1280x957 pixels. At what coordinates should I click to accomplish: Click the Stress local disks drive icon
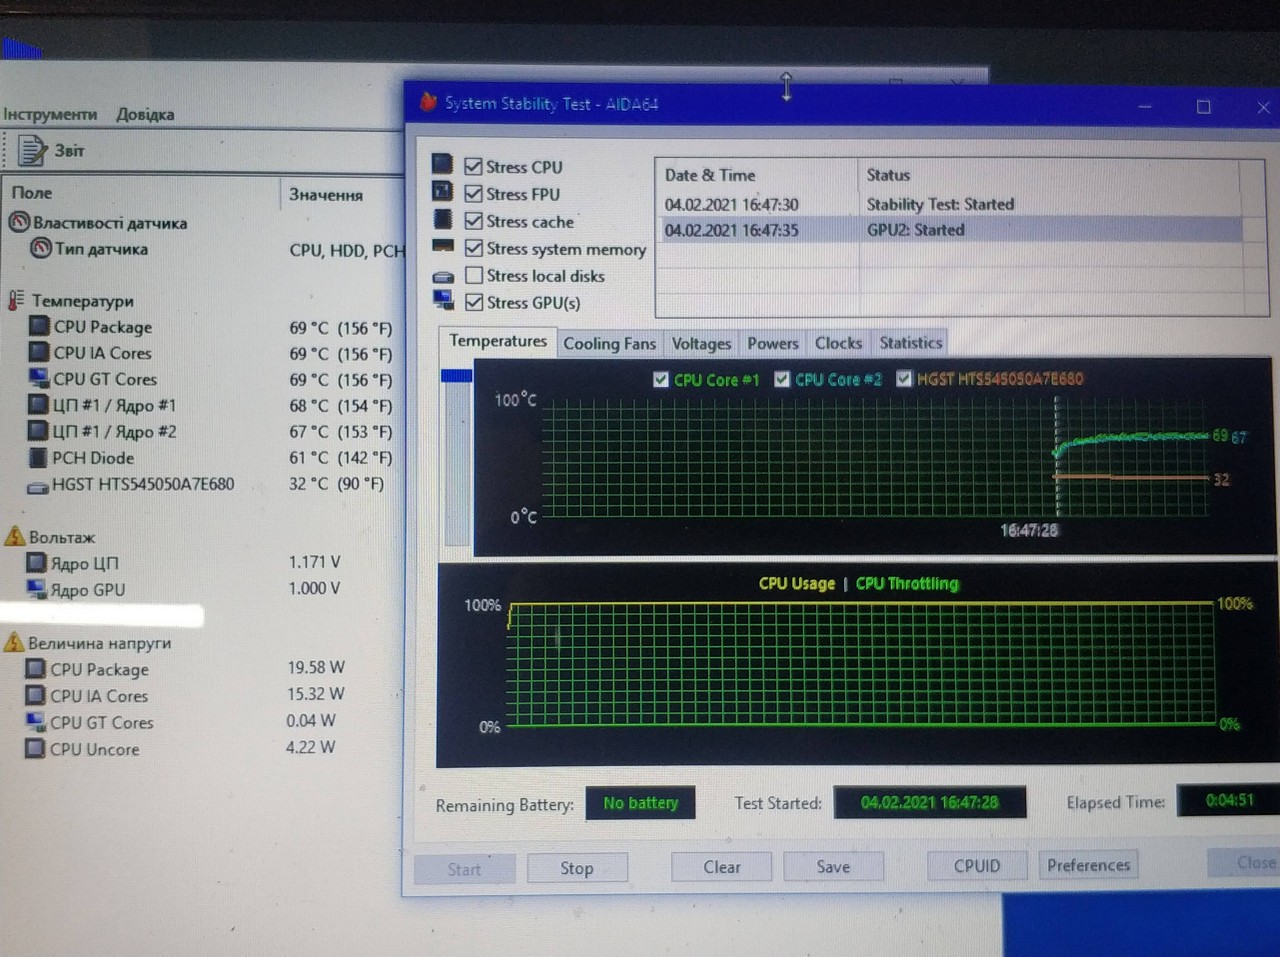point(443,276)
